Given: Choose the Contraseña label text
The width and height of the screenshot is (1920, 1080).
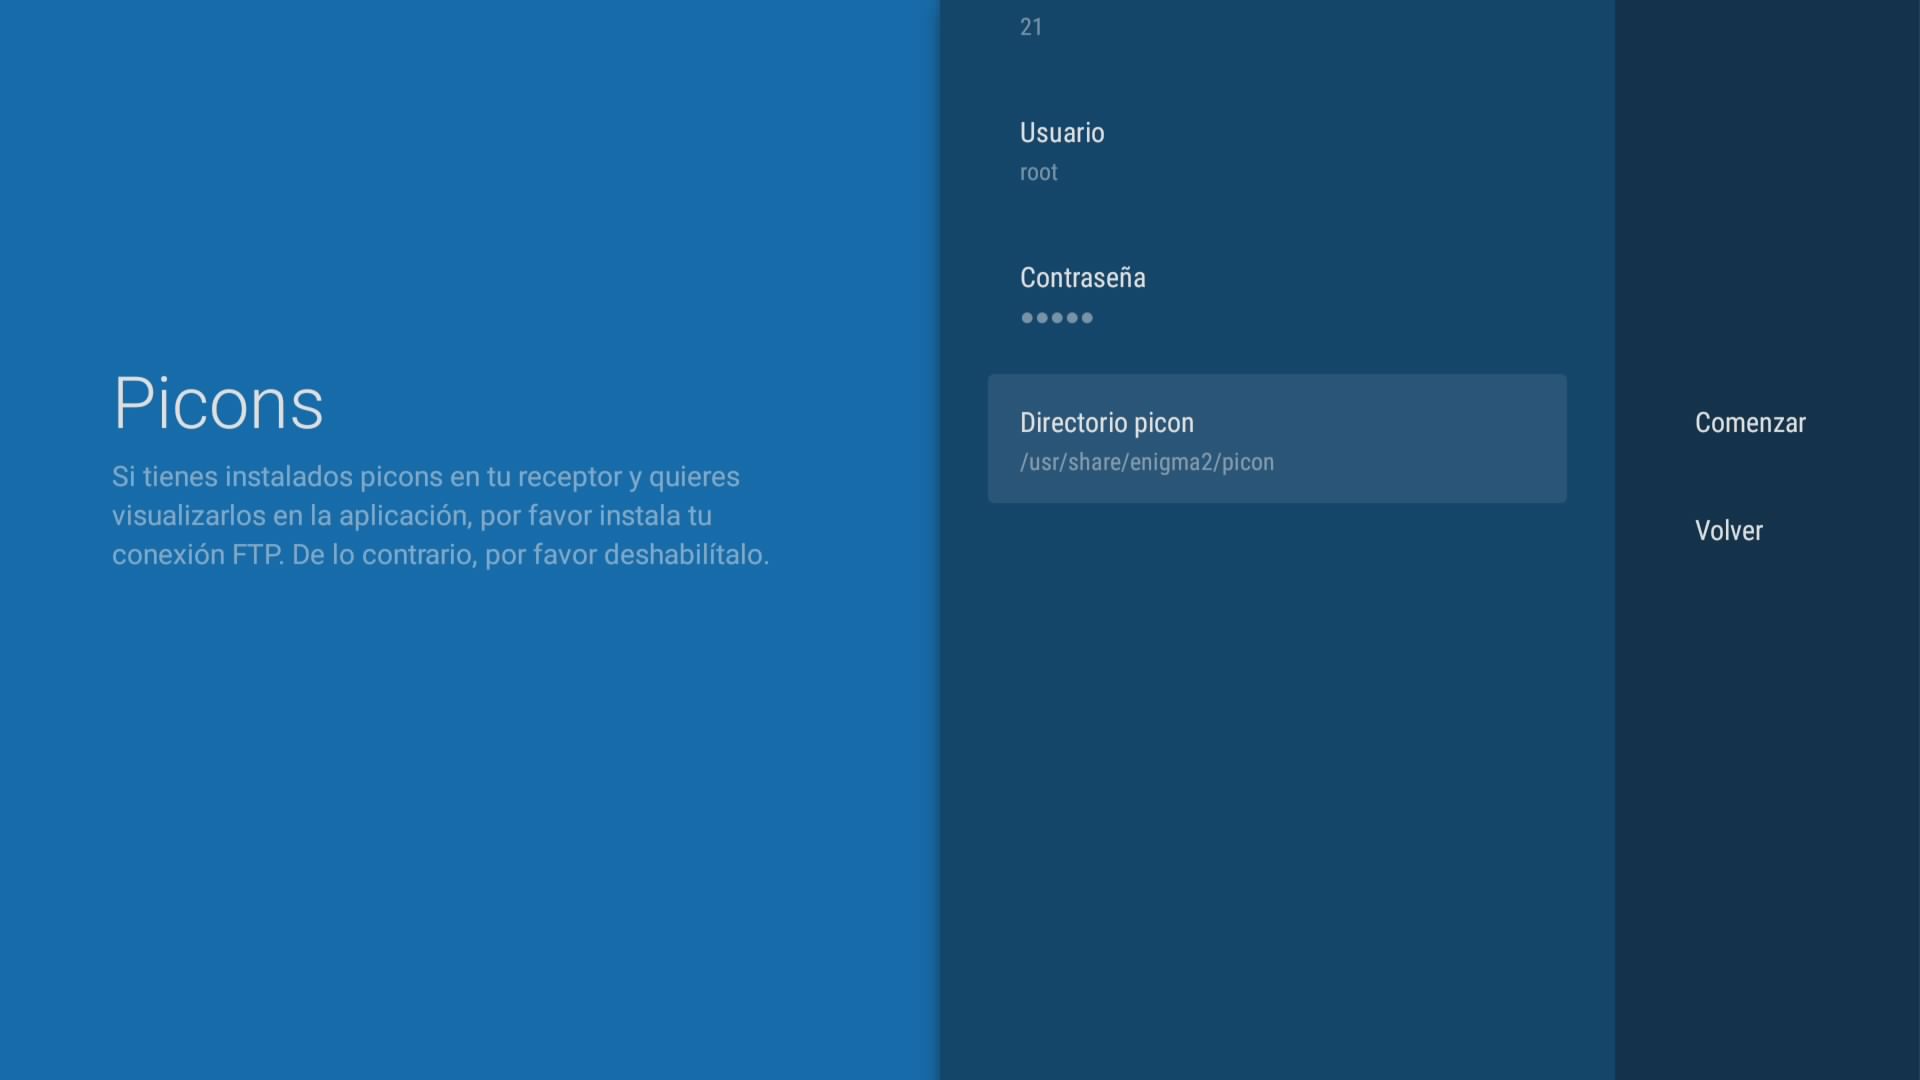Looking at the screenshot, I should point(1082,278).
